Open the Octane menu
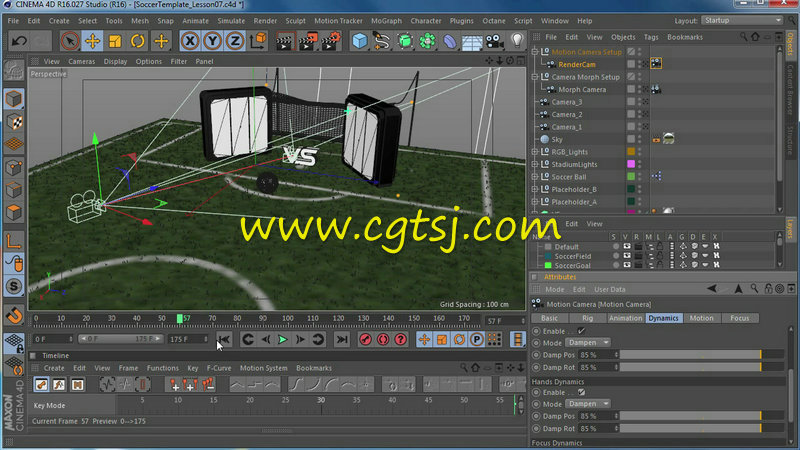This screenshot has height=450, width=800. click(494, 21)
